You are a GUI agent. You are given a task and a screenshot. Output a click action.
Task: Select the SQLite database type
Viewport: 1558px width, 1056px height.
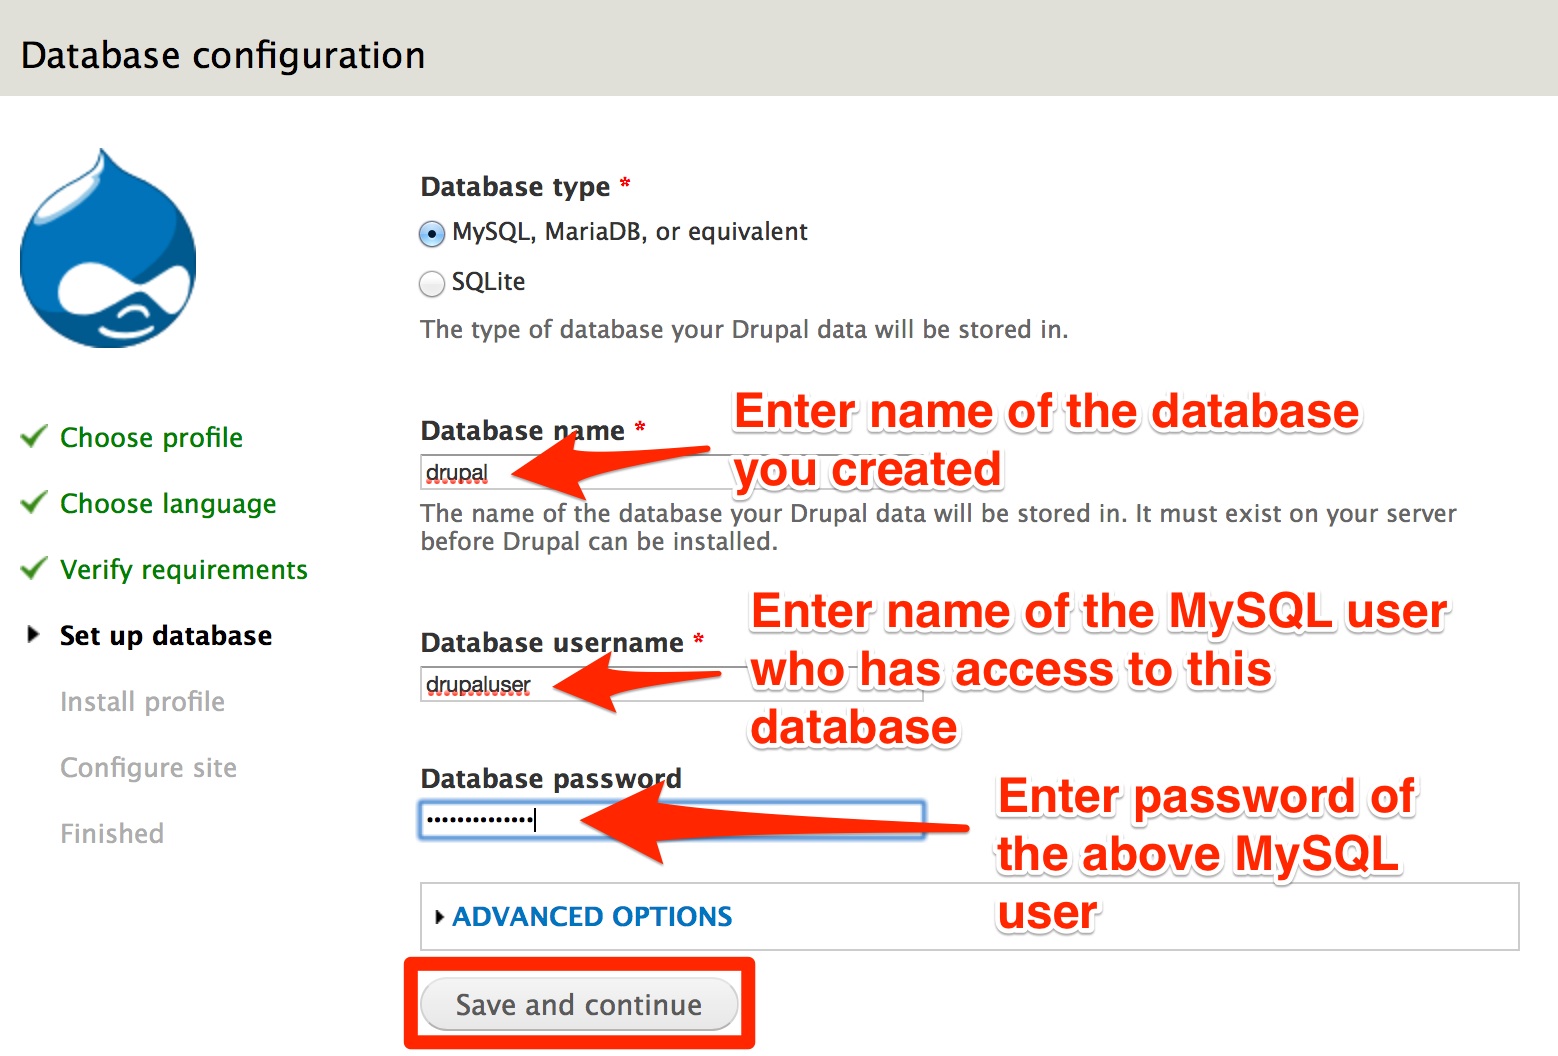point(431,283)
